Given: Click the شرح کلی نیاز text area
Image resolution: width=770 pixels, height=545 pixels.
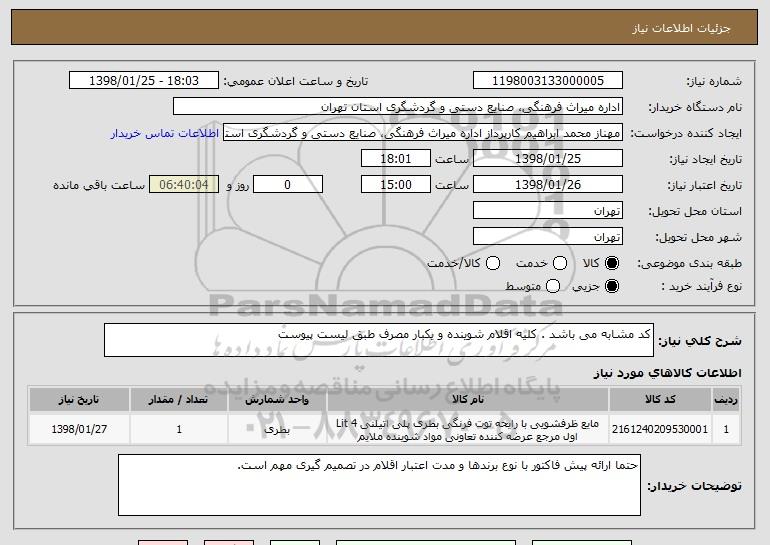Looking at the screenshot, I should tap(379, 340).
